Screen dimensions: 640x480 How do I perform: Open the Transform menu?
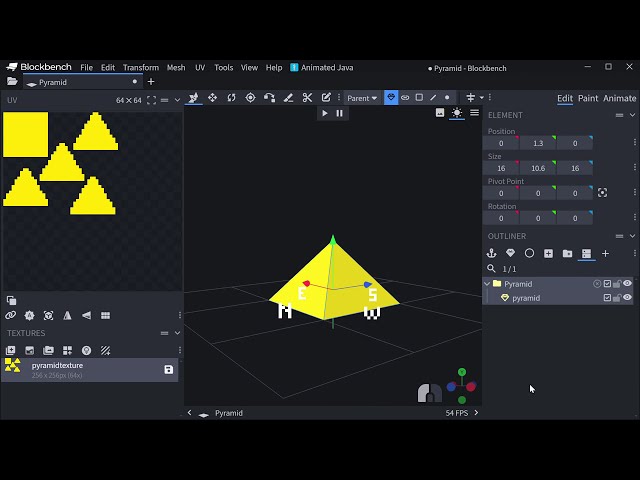click(x=141, y=67)
